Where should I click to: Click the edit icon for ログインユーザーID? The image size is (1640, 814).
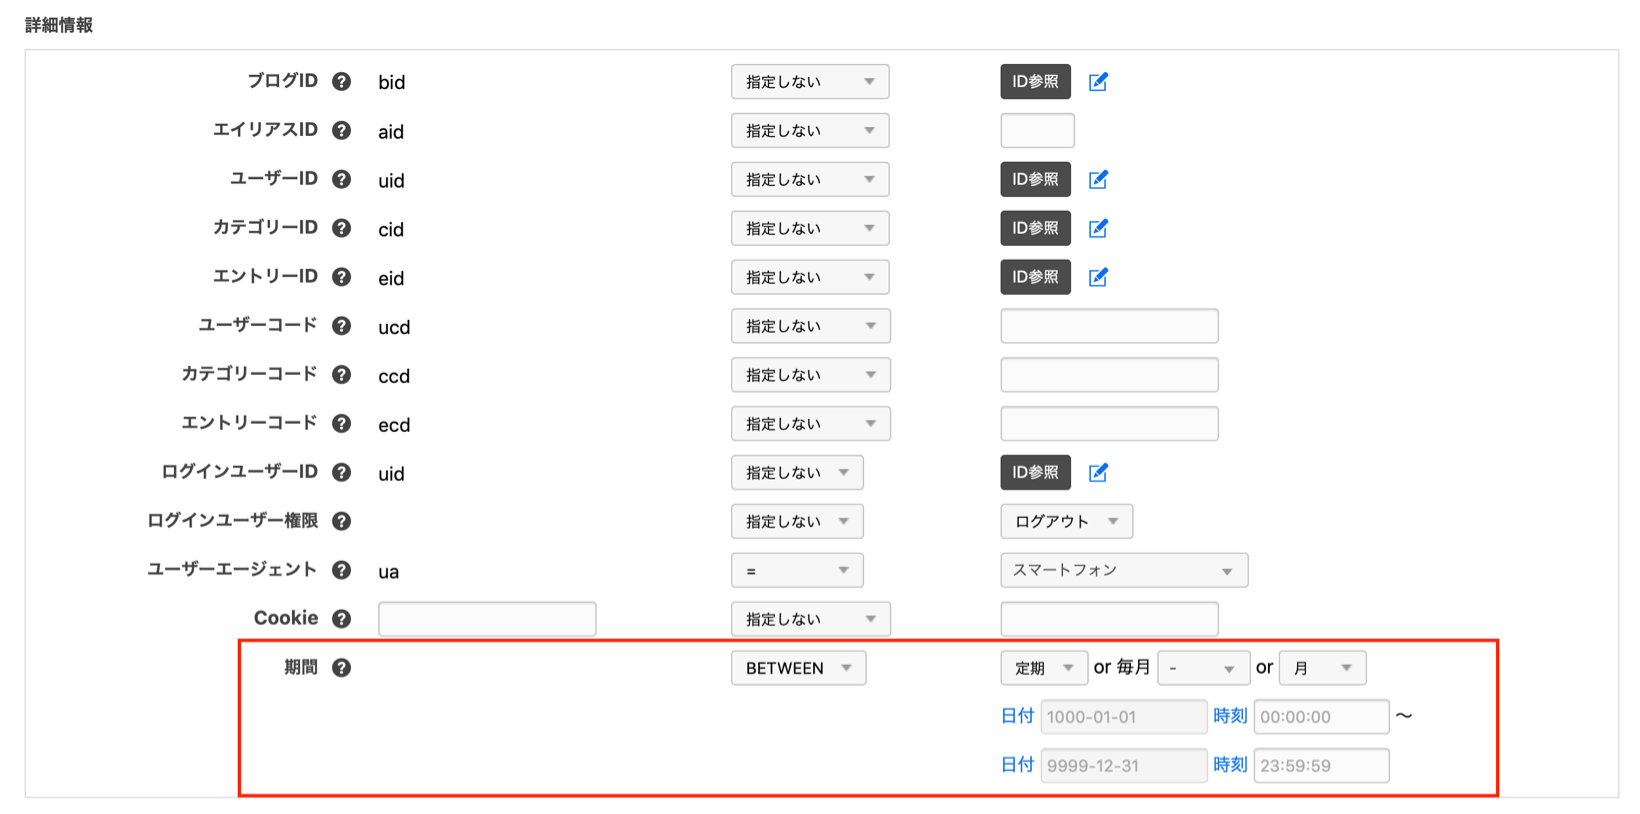(1098, 472)
